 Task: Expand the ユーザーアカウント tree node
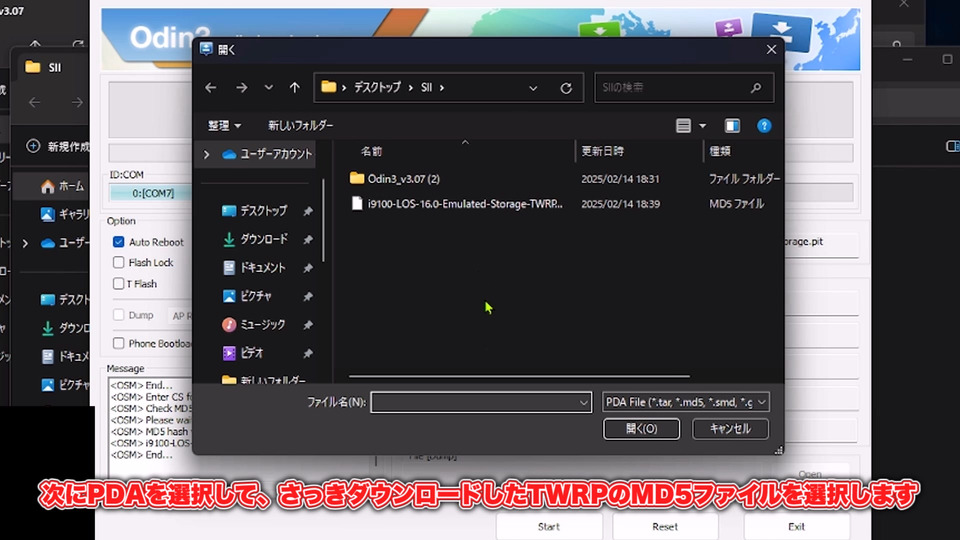point(207,154)
